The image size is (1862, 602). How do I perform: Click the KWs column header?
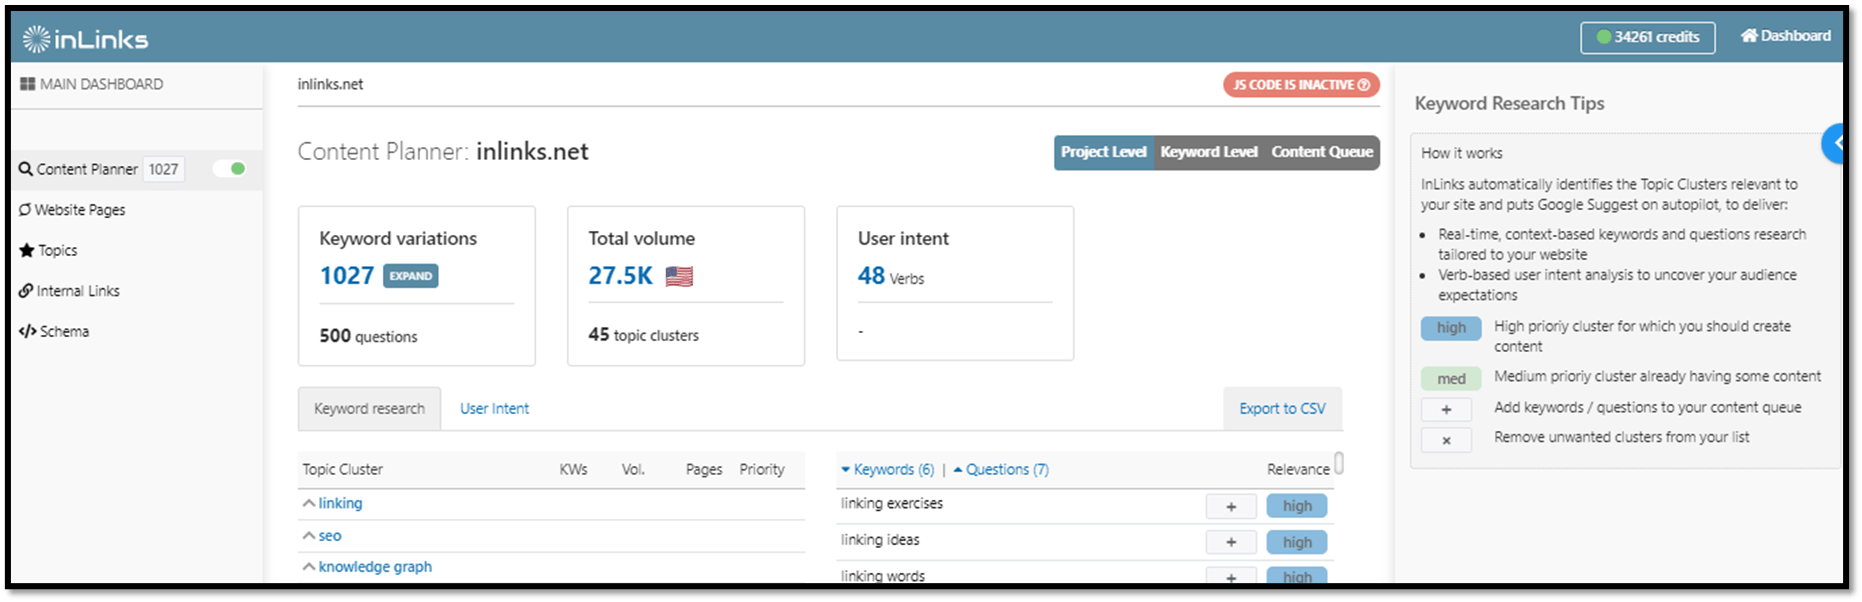point(574,469)
